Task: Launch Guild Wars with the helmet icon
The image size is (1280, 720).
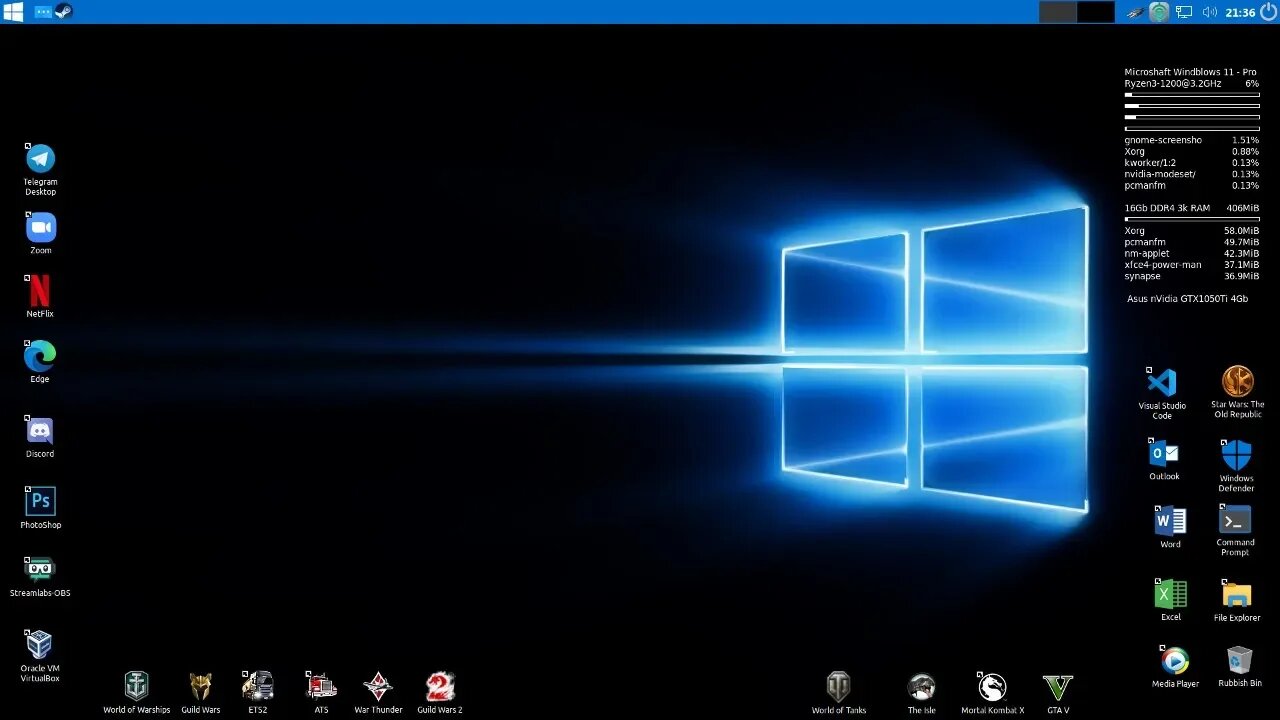Action: click(200, 686)
